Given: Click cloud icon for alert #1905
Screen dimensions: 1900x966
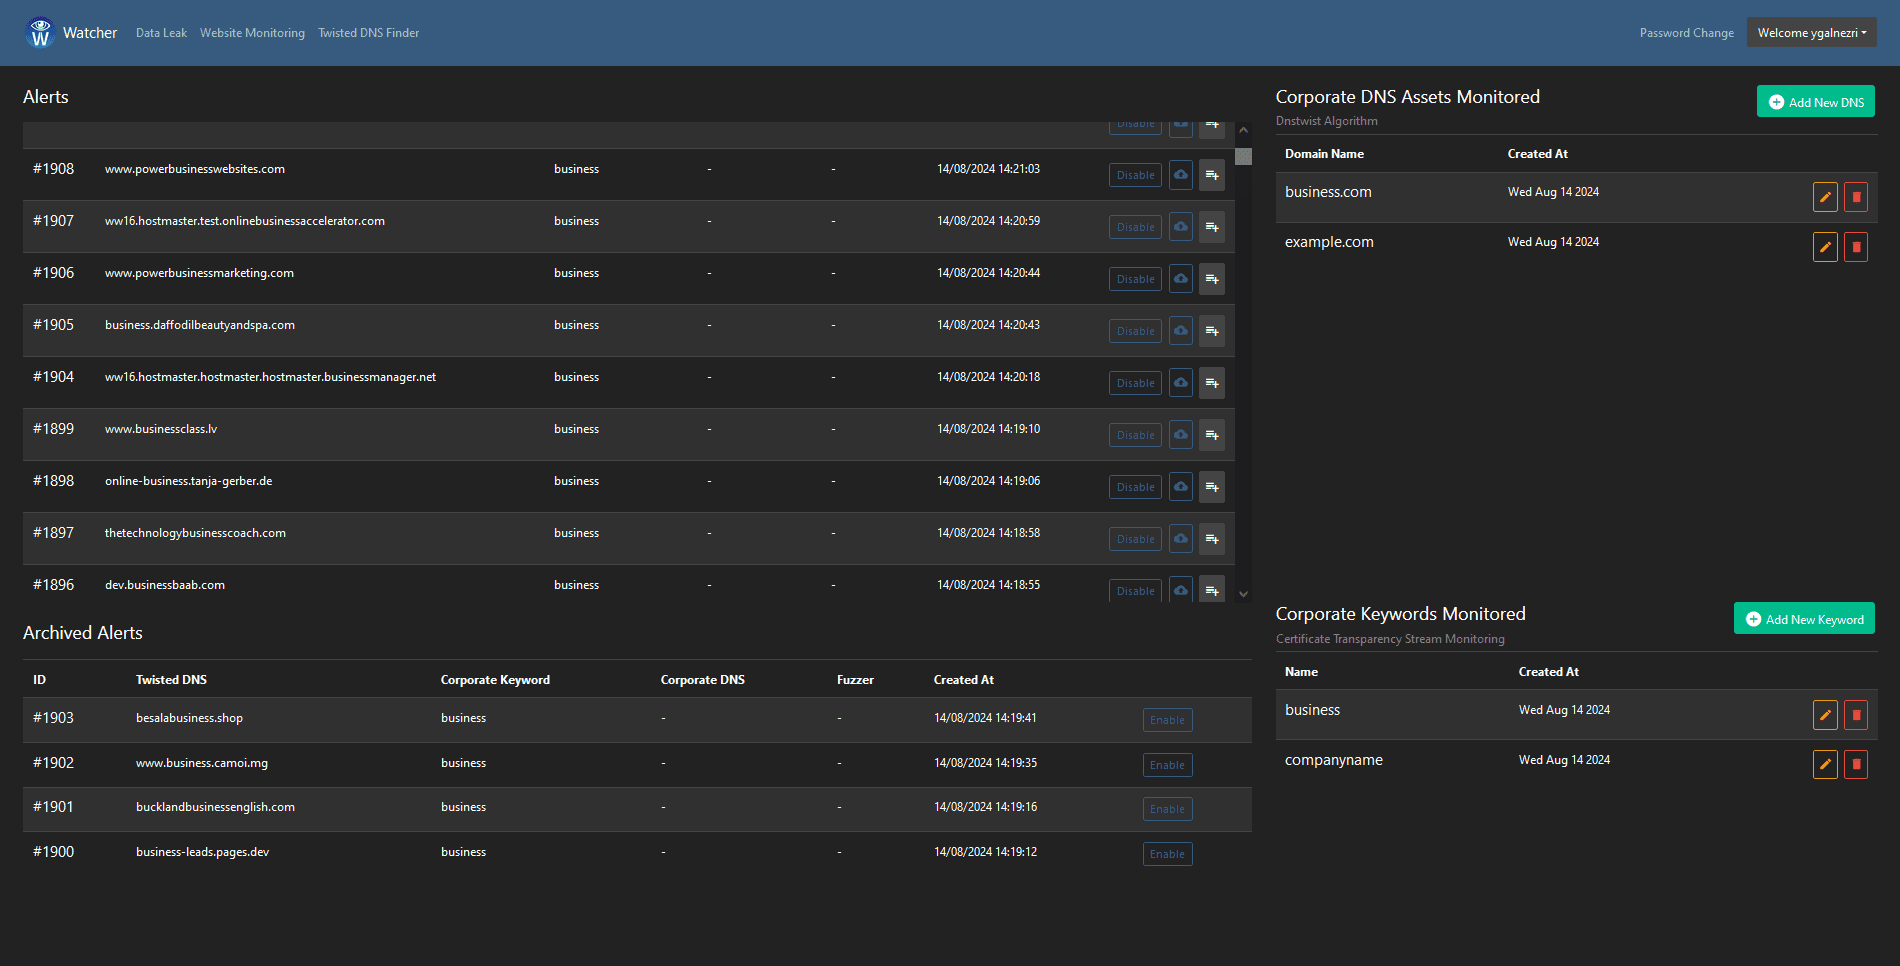Looking at the screenshot, I should 1181,331.
